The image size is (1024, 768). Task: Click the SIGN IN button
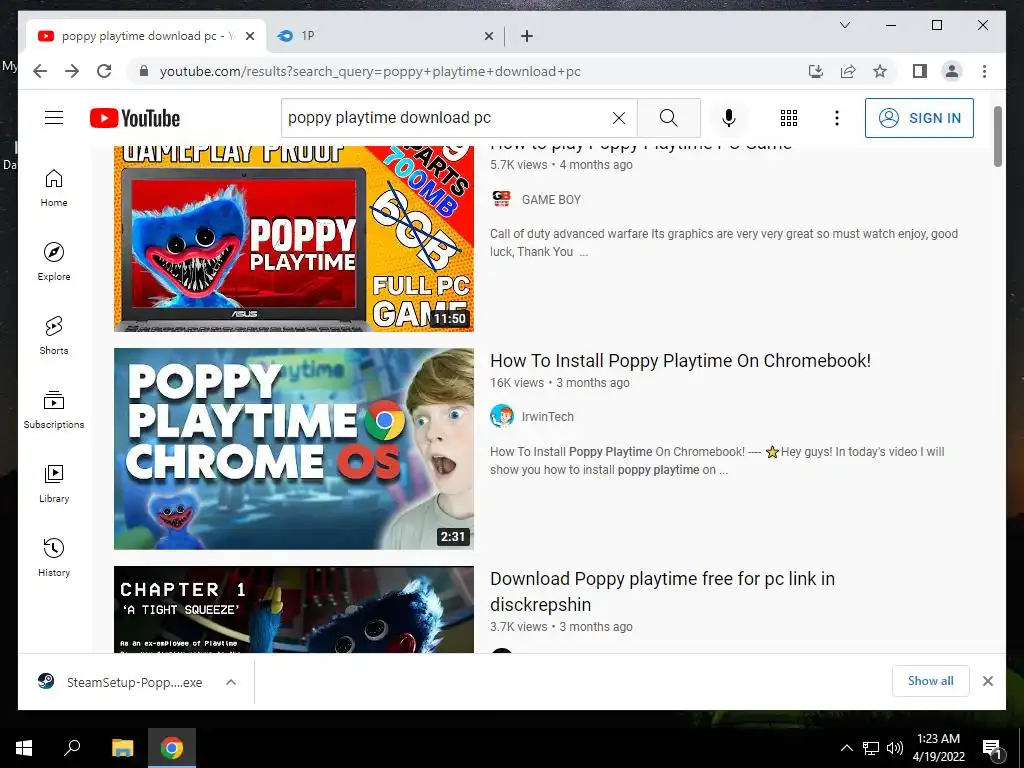[919, 118]
